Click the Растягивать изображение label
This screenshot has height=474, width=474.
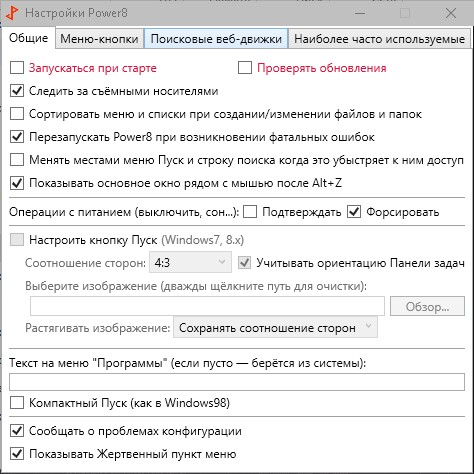tap(98, 328)
